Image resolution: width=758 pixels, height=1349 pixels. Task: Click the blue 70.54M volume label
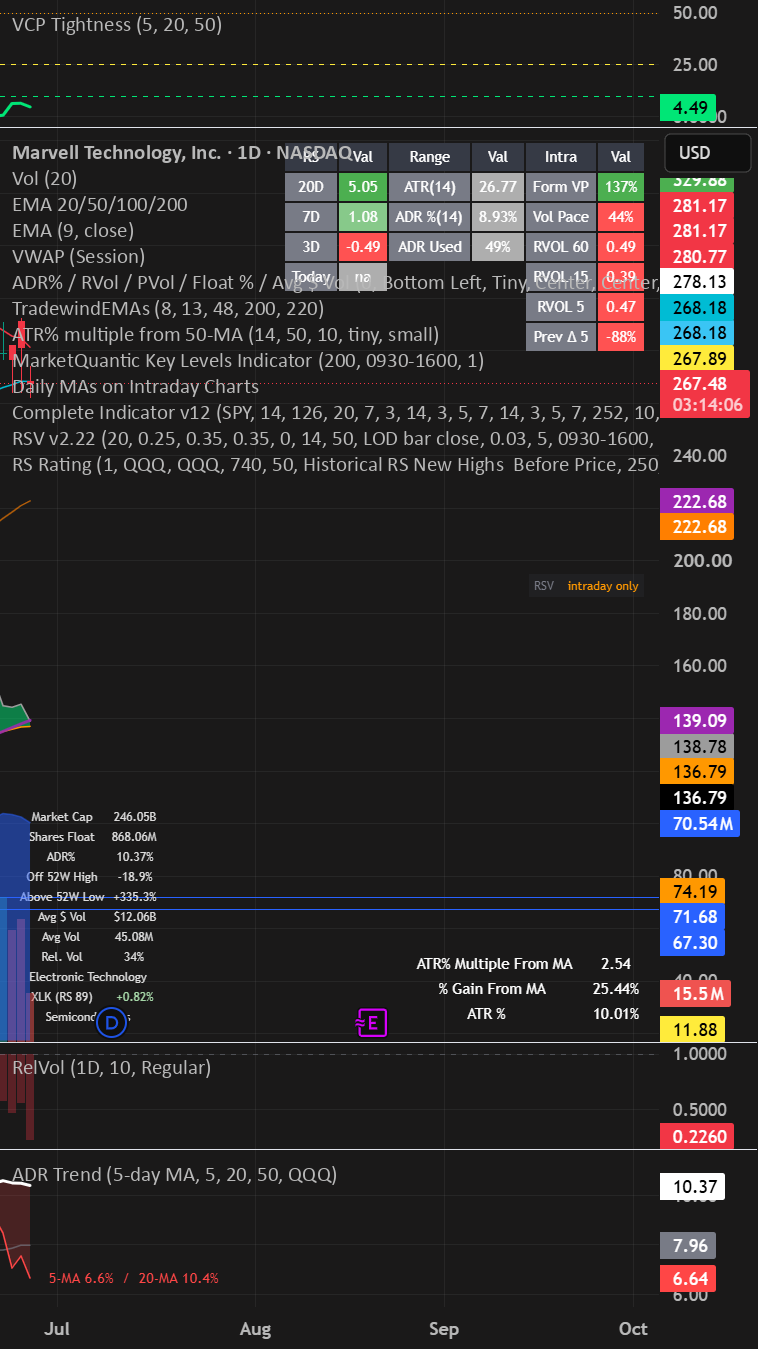[x=700, y=824]
